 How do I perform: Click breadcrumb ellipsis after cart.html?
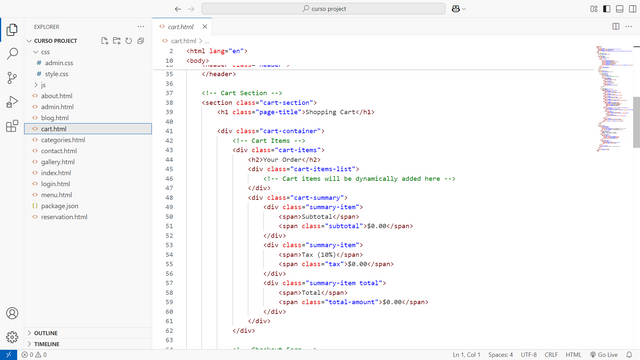(x=207, y=41)
